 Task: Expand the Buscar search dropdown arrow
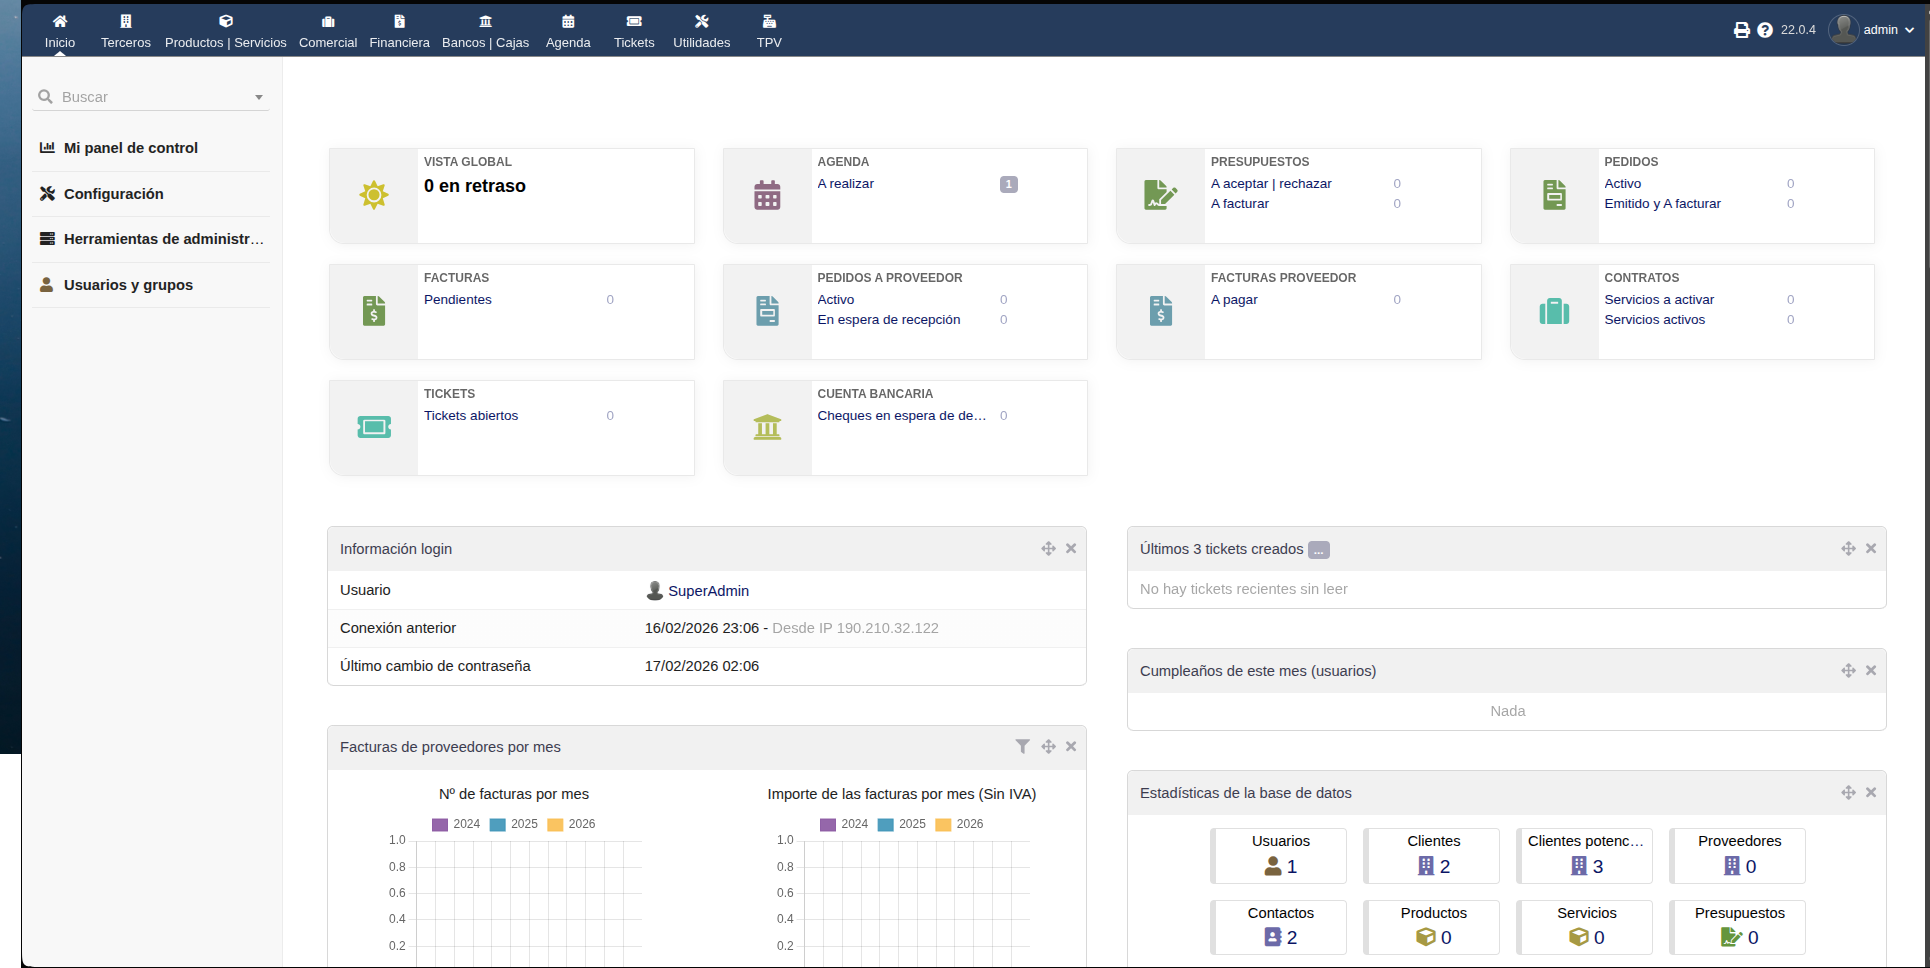click(259, 97)
